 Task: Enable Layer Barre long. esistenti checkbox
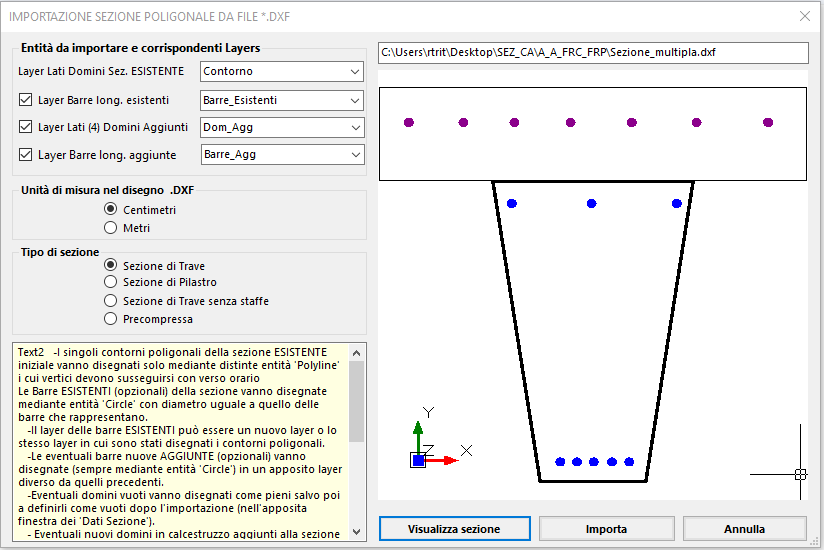pyautogui.click(x=25, y=100)
